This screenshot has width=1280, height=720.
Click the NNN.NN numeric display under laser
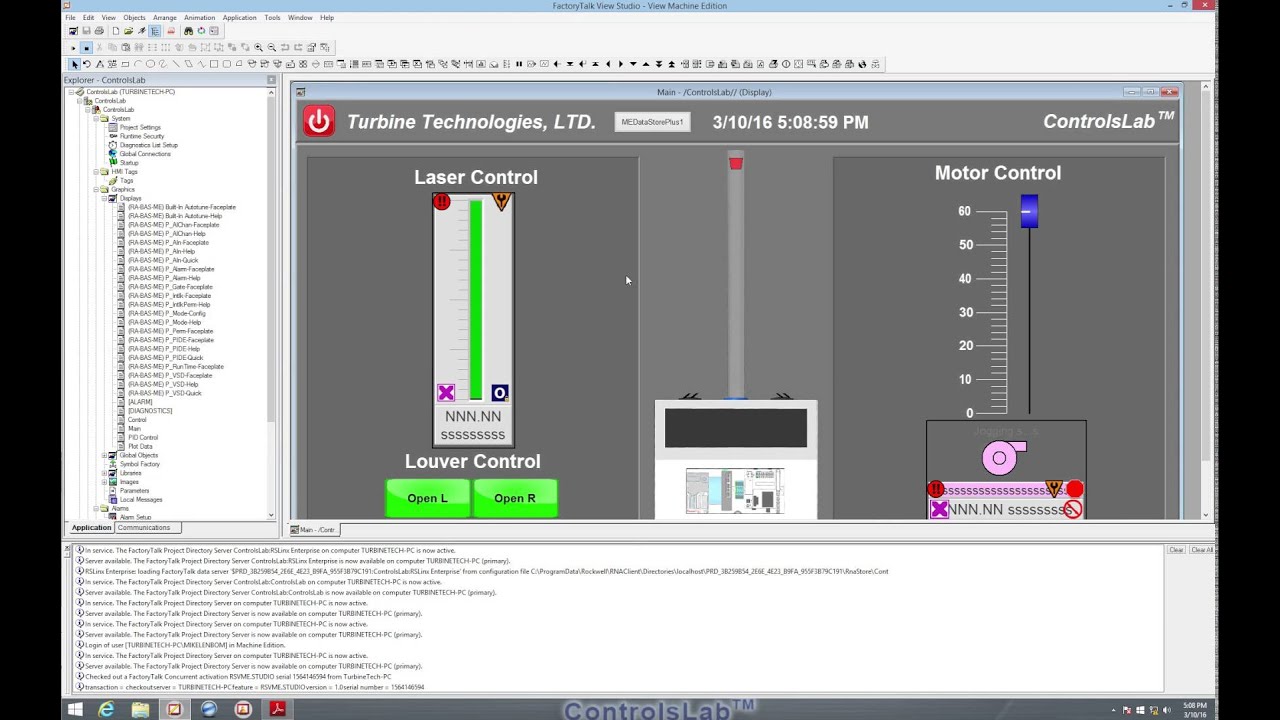473,417
